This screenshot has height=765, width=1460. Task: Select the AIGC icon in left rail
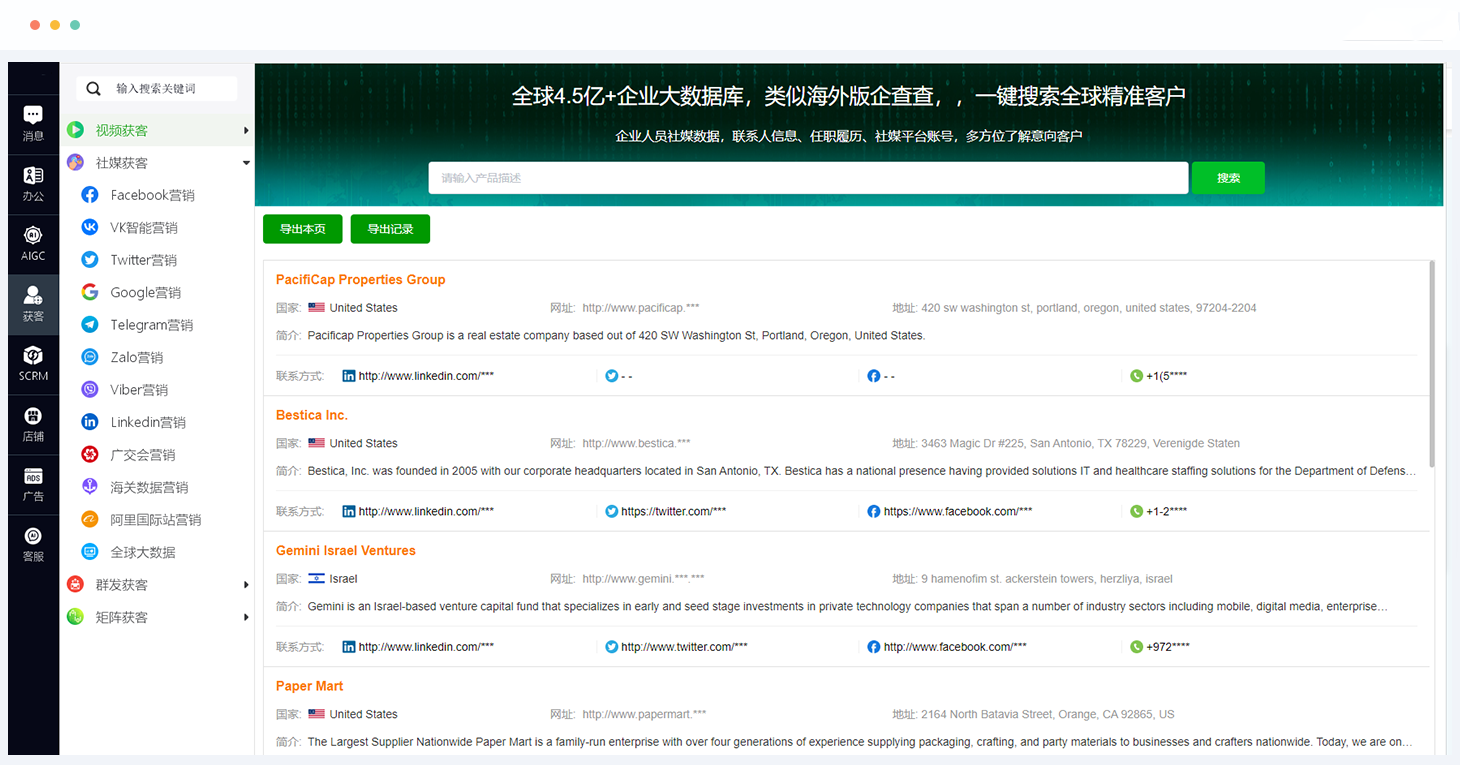[33, 243]
